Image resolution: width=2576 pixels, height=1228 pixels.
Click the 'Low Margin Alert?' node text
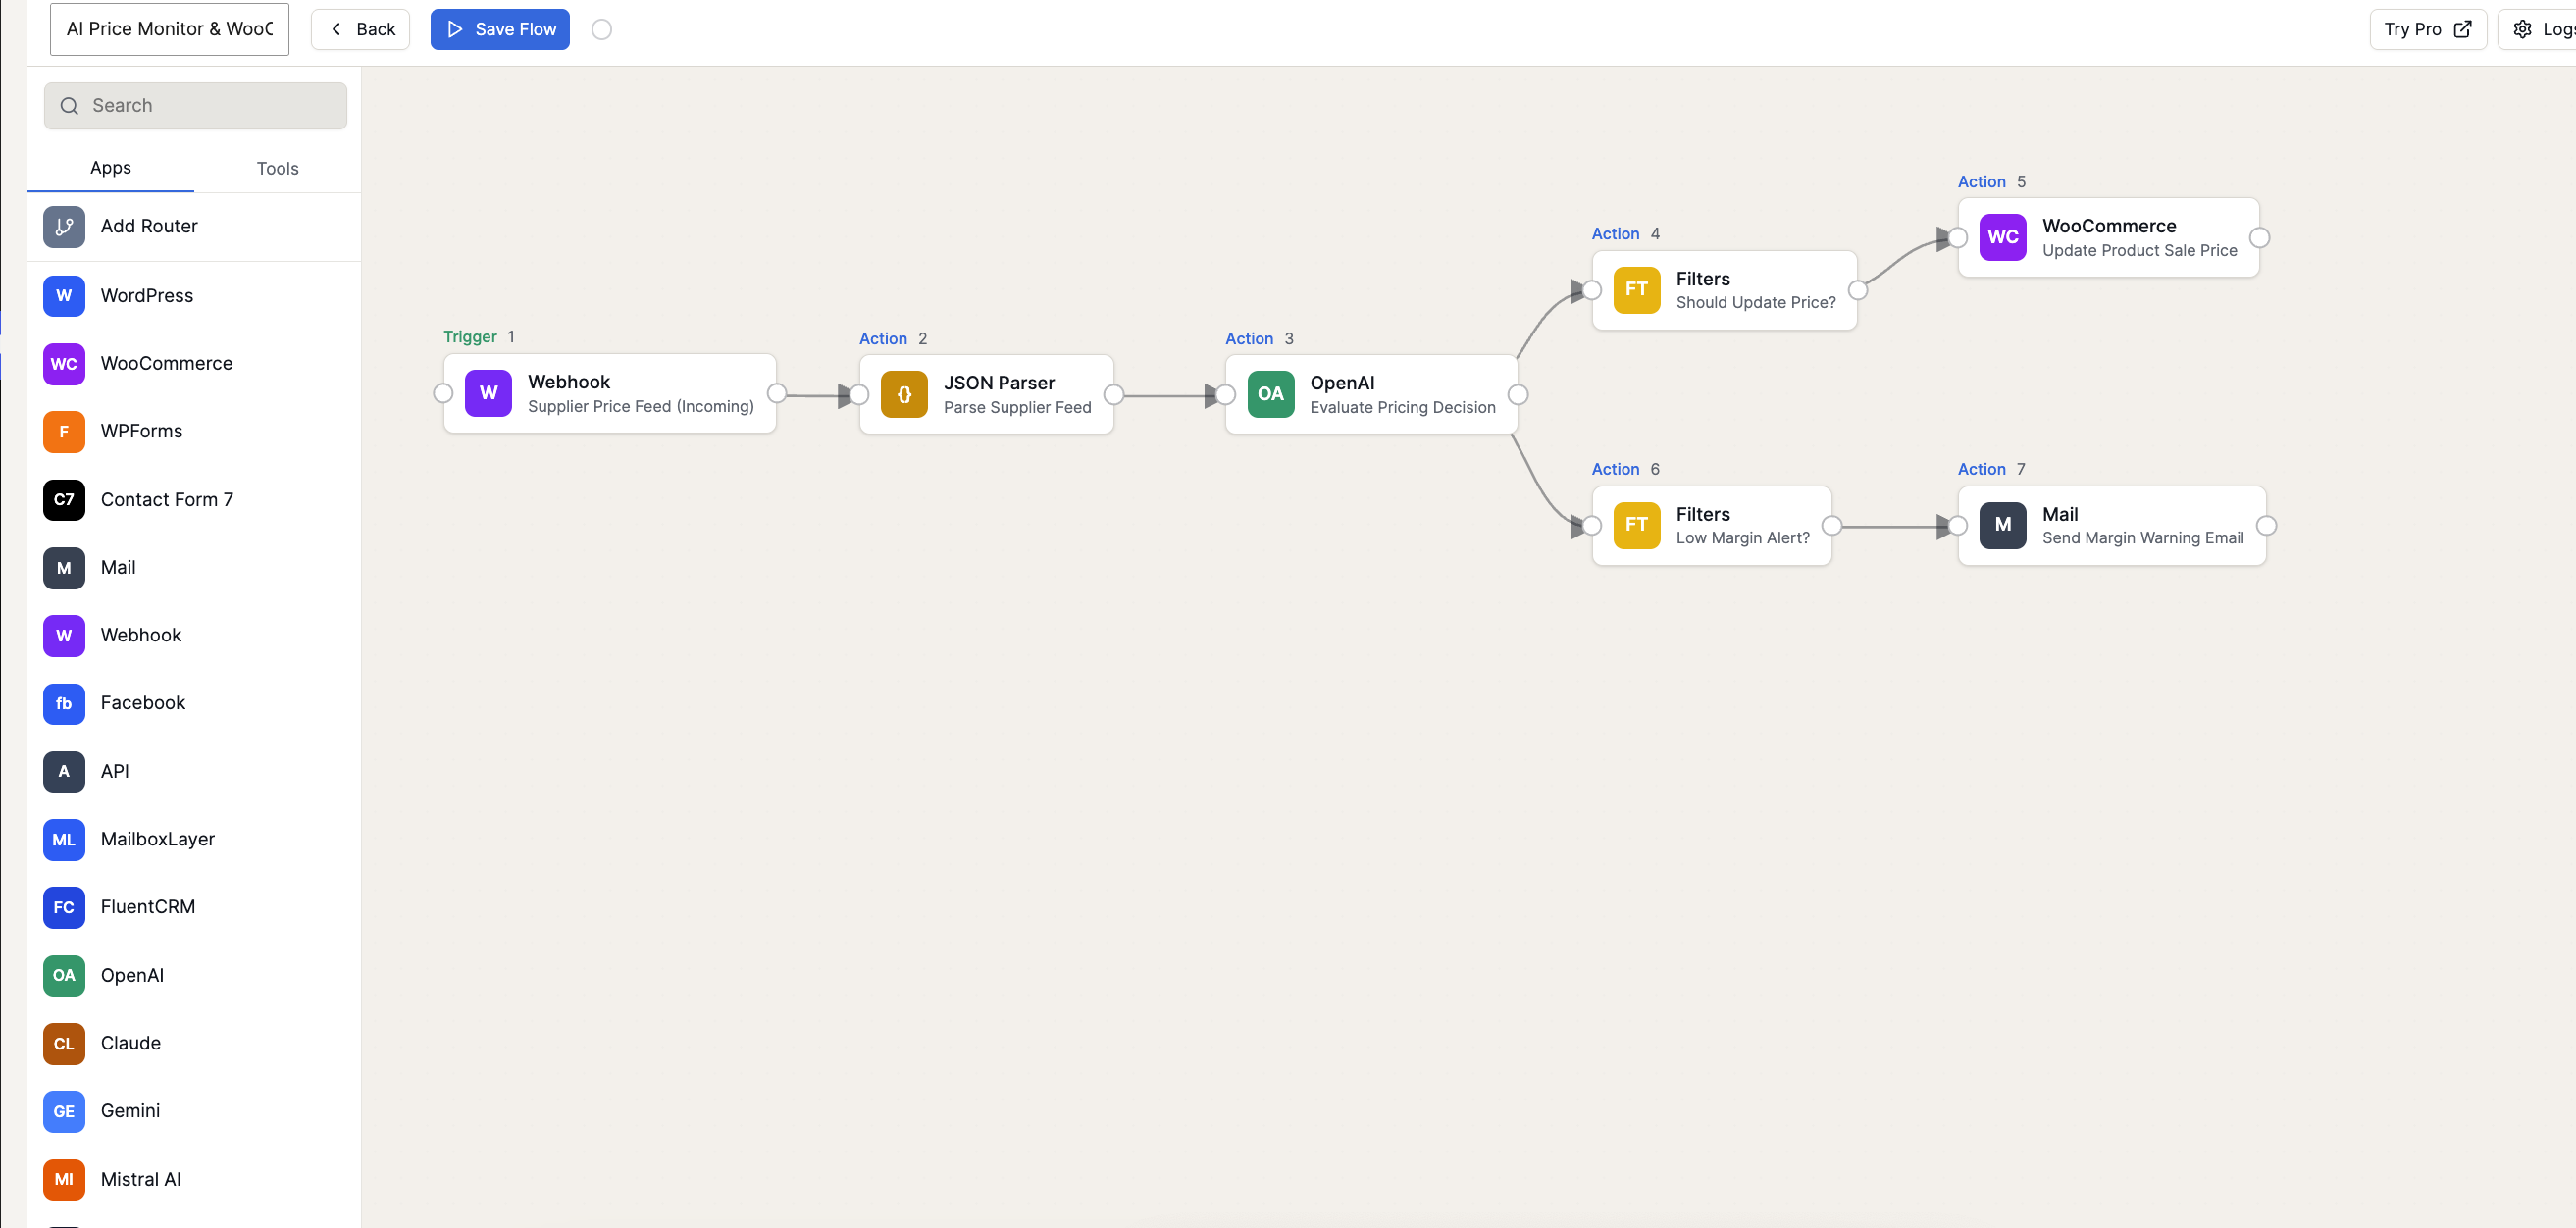1743,539
